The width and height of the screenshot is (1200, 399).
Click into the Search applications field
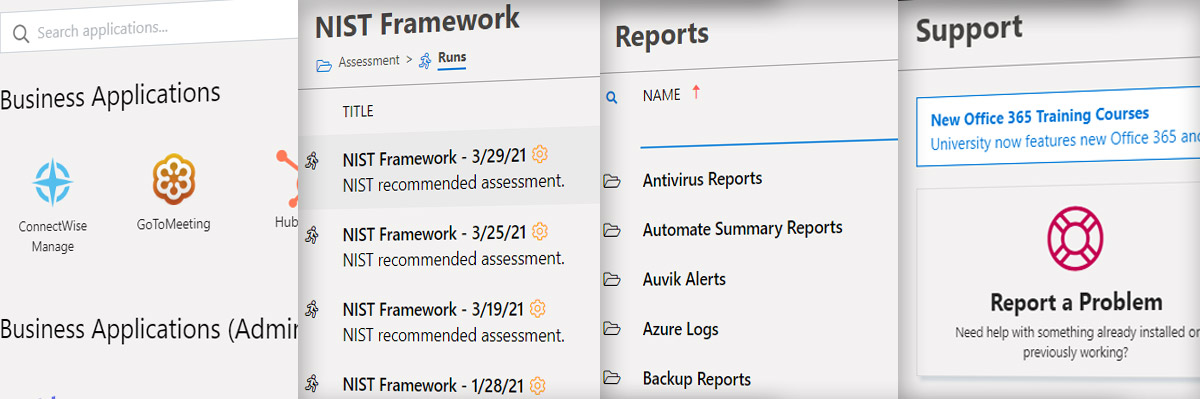150,32
